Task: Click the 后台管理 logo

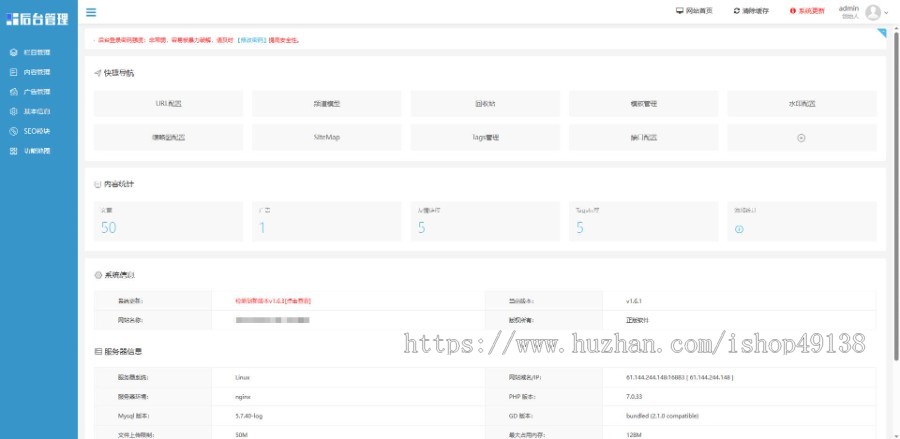Action: coord(37,19)
